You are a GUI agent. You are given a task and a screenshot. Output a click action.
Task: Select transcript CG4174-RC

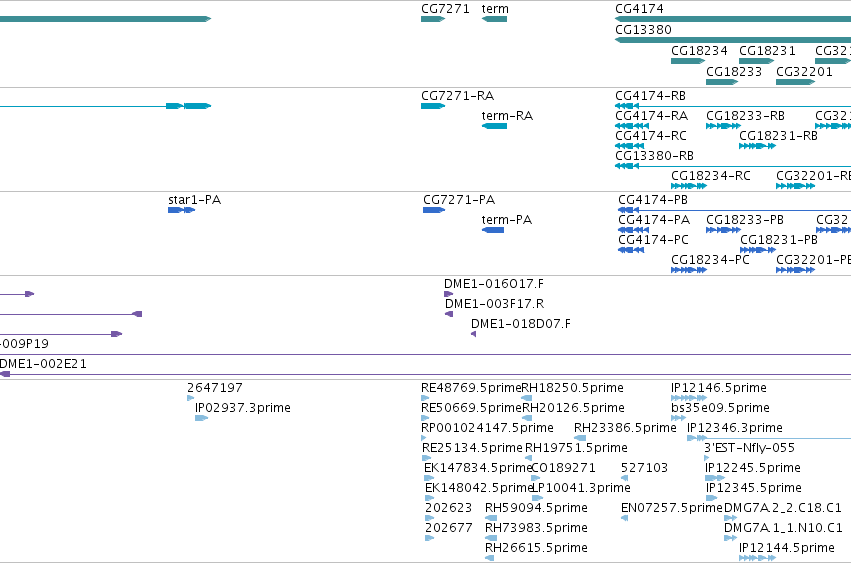coord(630,146)
